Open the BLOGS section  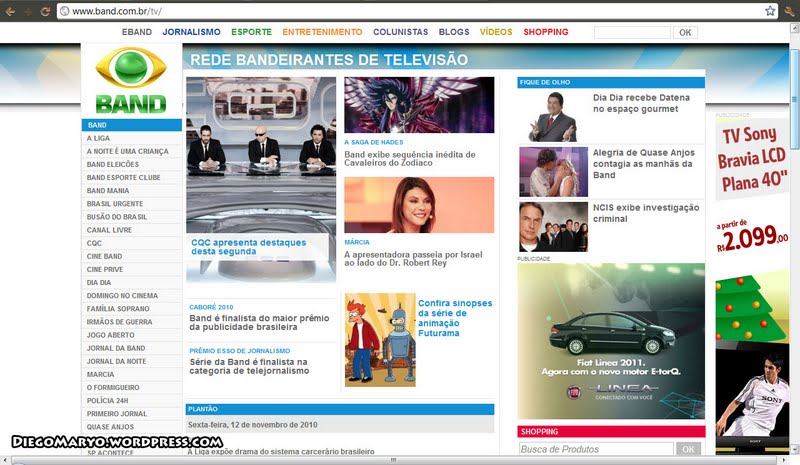pos(454,32)
